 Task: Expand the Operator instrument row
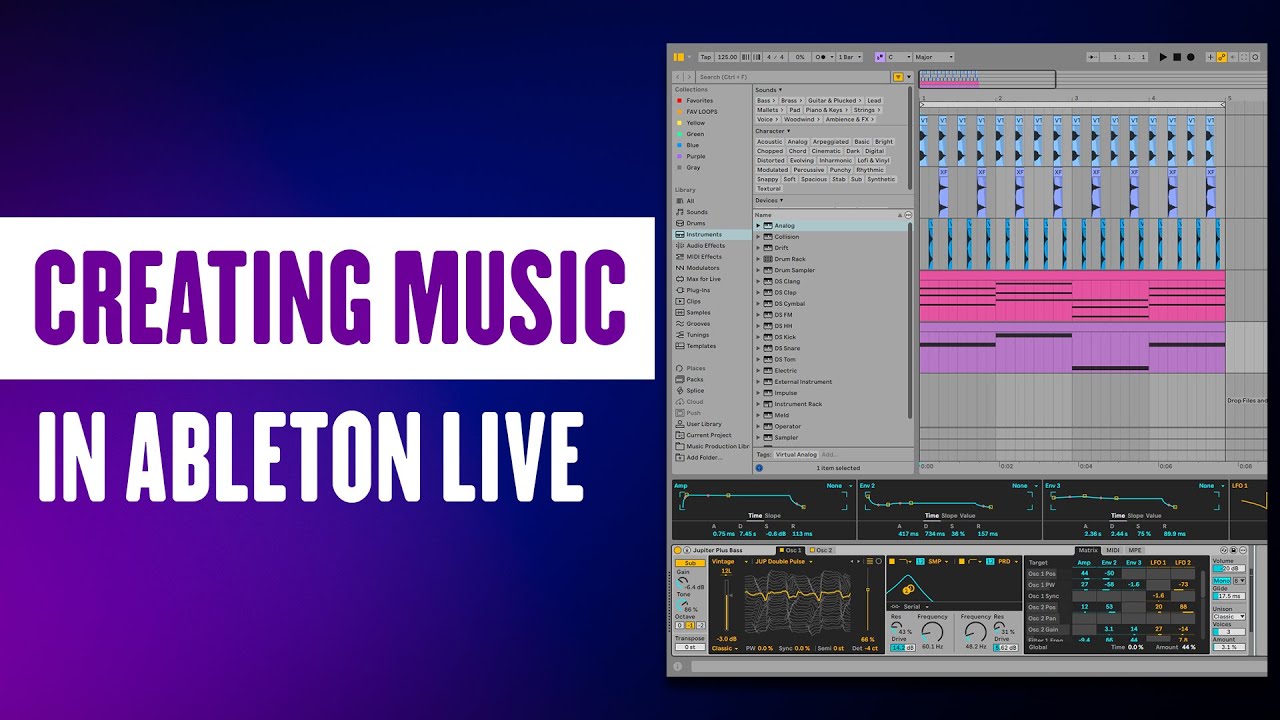pyautogui.click(x=758, y=427)
